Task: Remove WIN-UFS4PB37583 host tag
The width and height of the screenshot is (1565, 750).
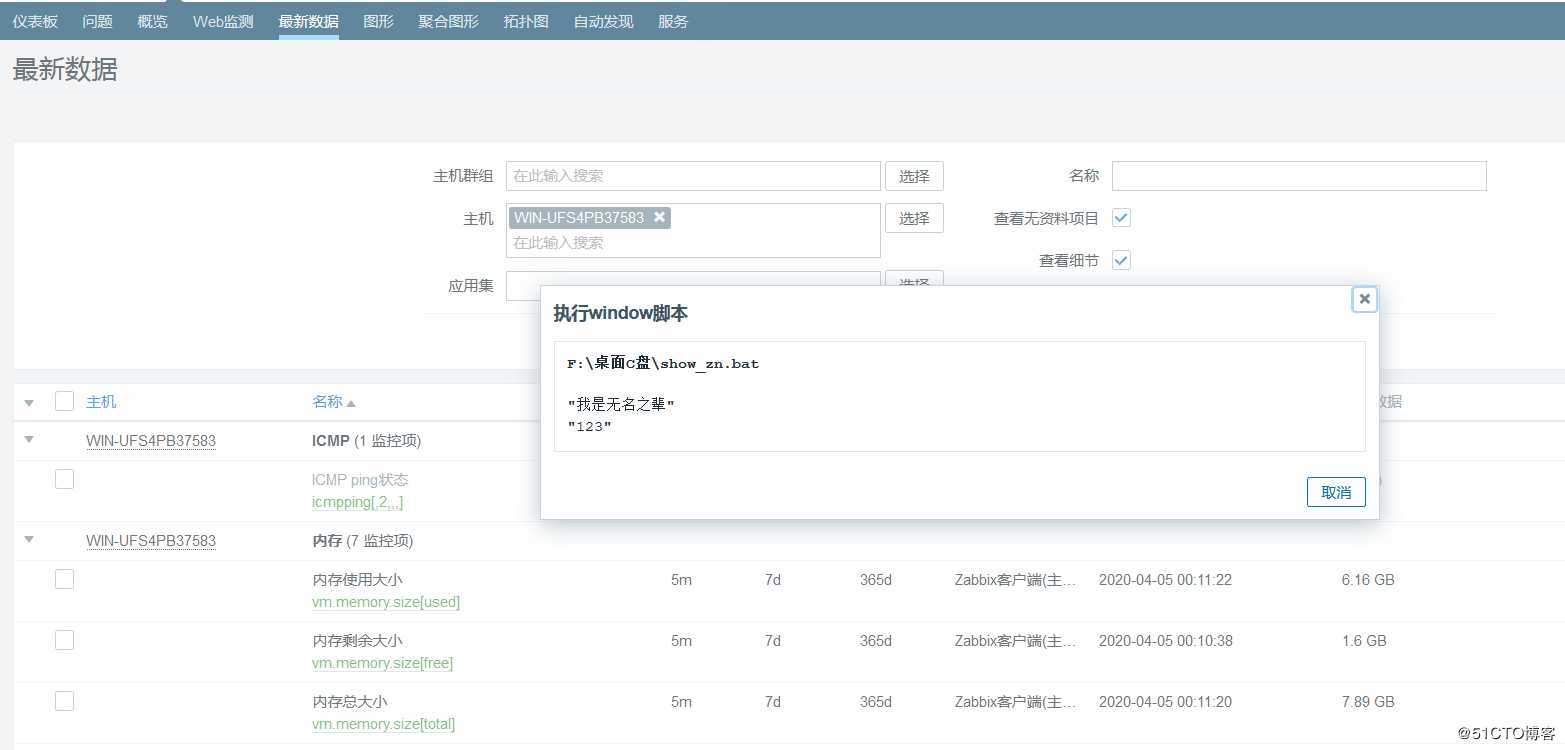Action: pos(659,217)
